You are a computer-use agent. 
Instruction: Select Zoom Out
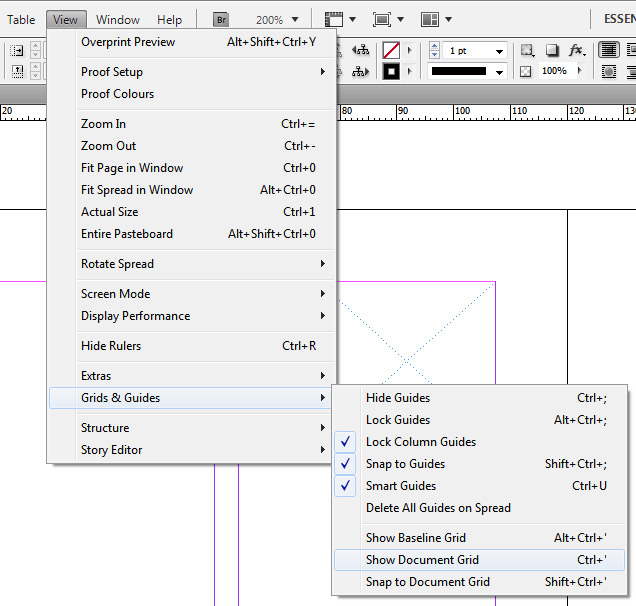pyautogui.click(x=191, y=146)
